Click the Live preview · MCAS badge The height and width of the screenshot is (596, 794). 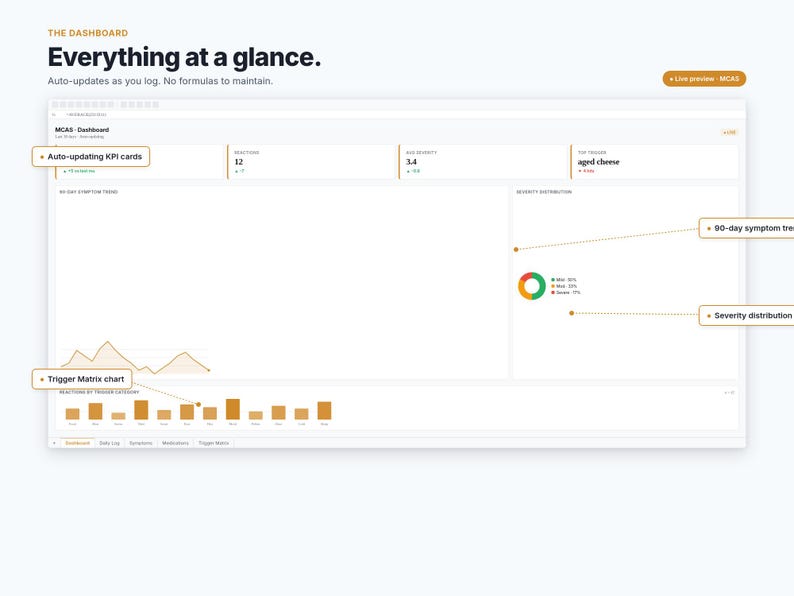tap(704, 78)
